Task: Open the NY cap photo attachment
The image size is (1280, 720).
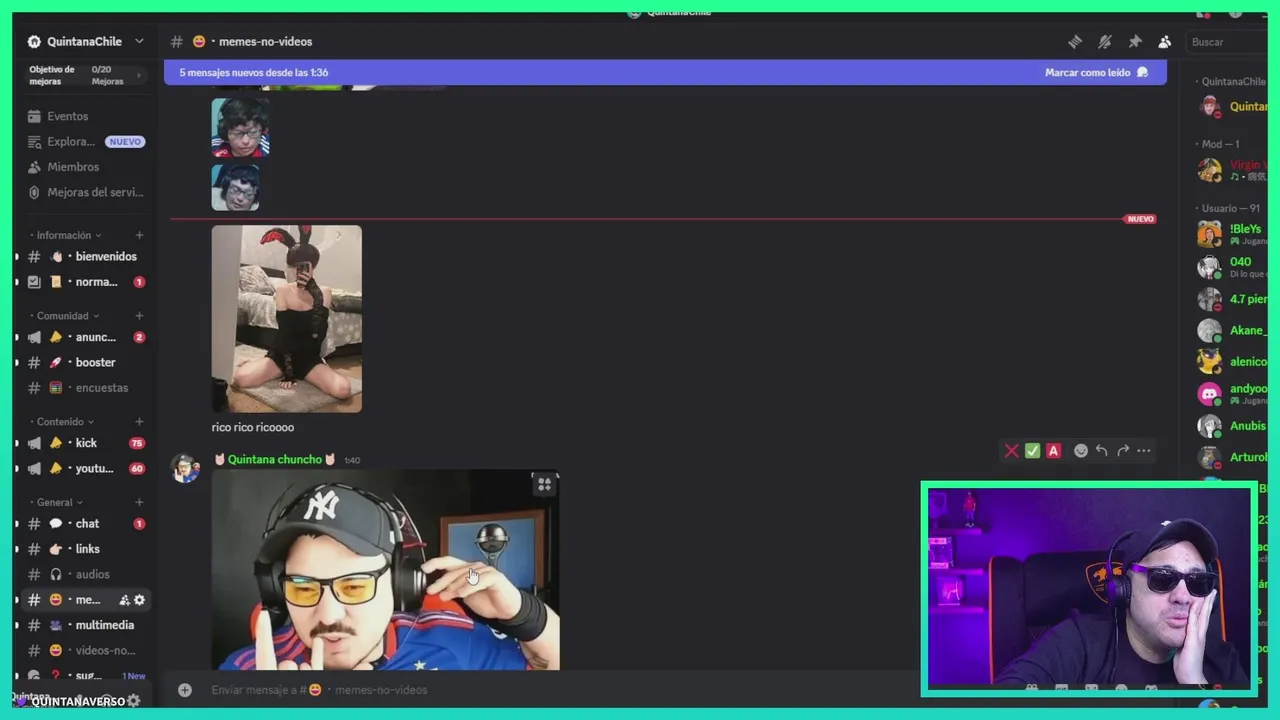Action: (385, 570)
